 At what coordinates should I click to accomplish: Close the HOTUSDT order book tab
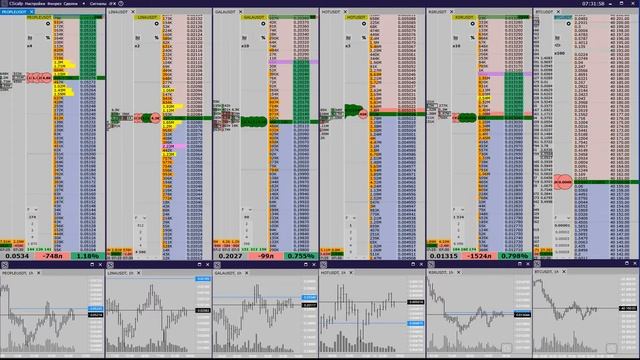tap(345, 12)
